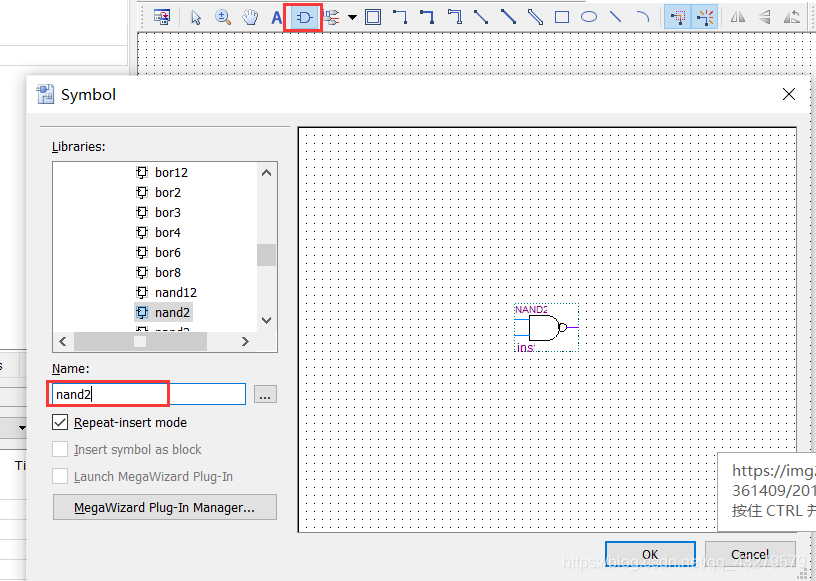The height and width of the screenshot is (581, 816).
Task: Select the Hand pan tool
Action: coord(250,17)
